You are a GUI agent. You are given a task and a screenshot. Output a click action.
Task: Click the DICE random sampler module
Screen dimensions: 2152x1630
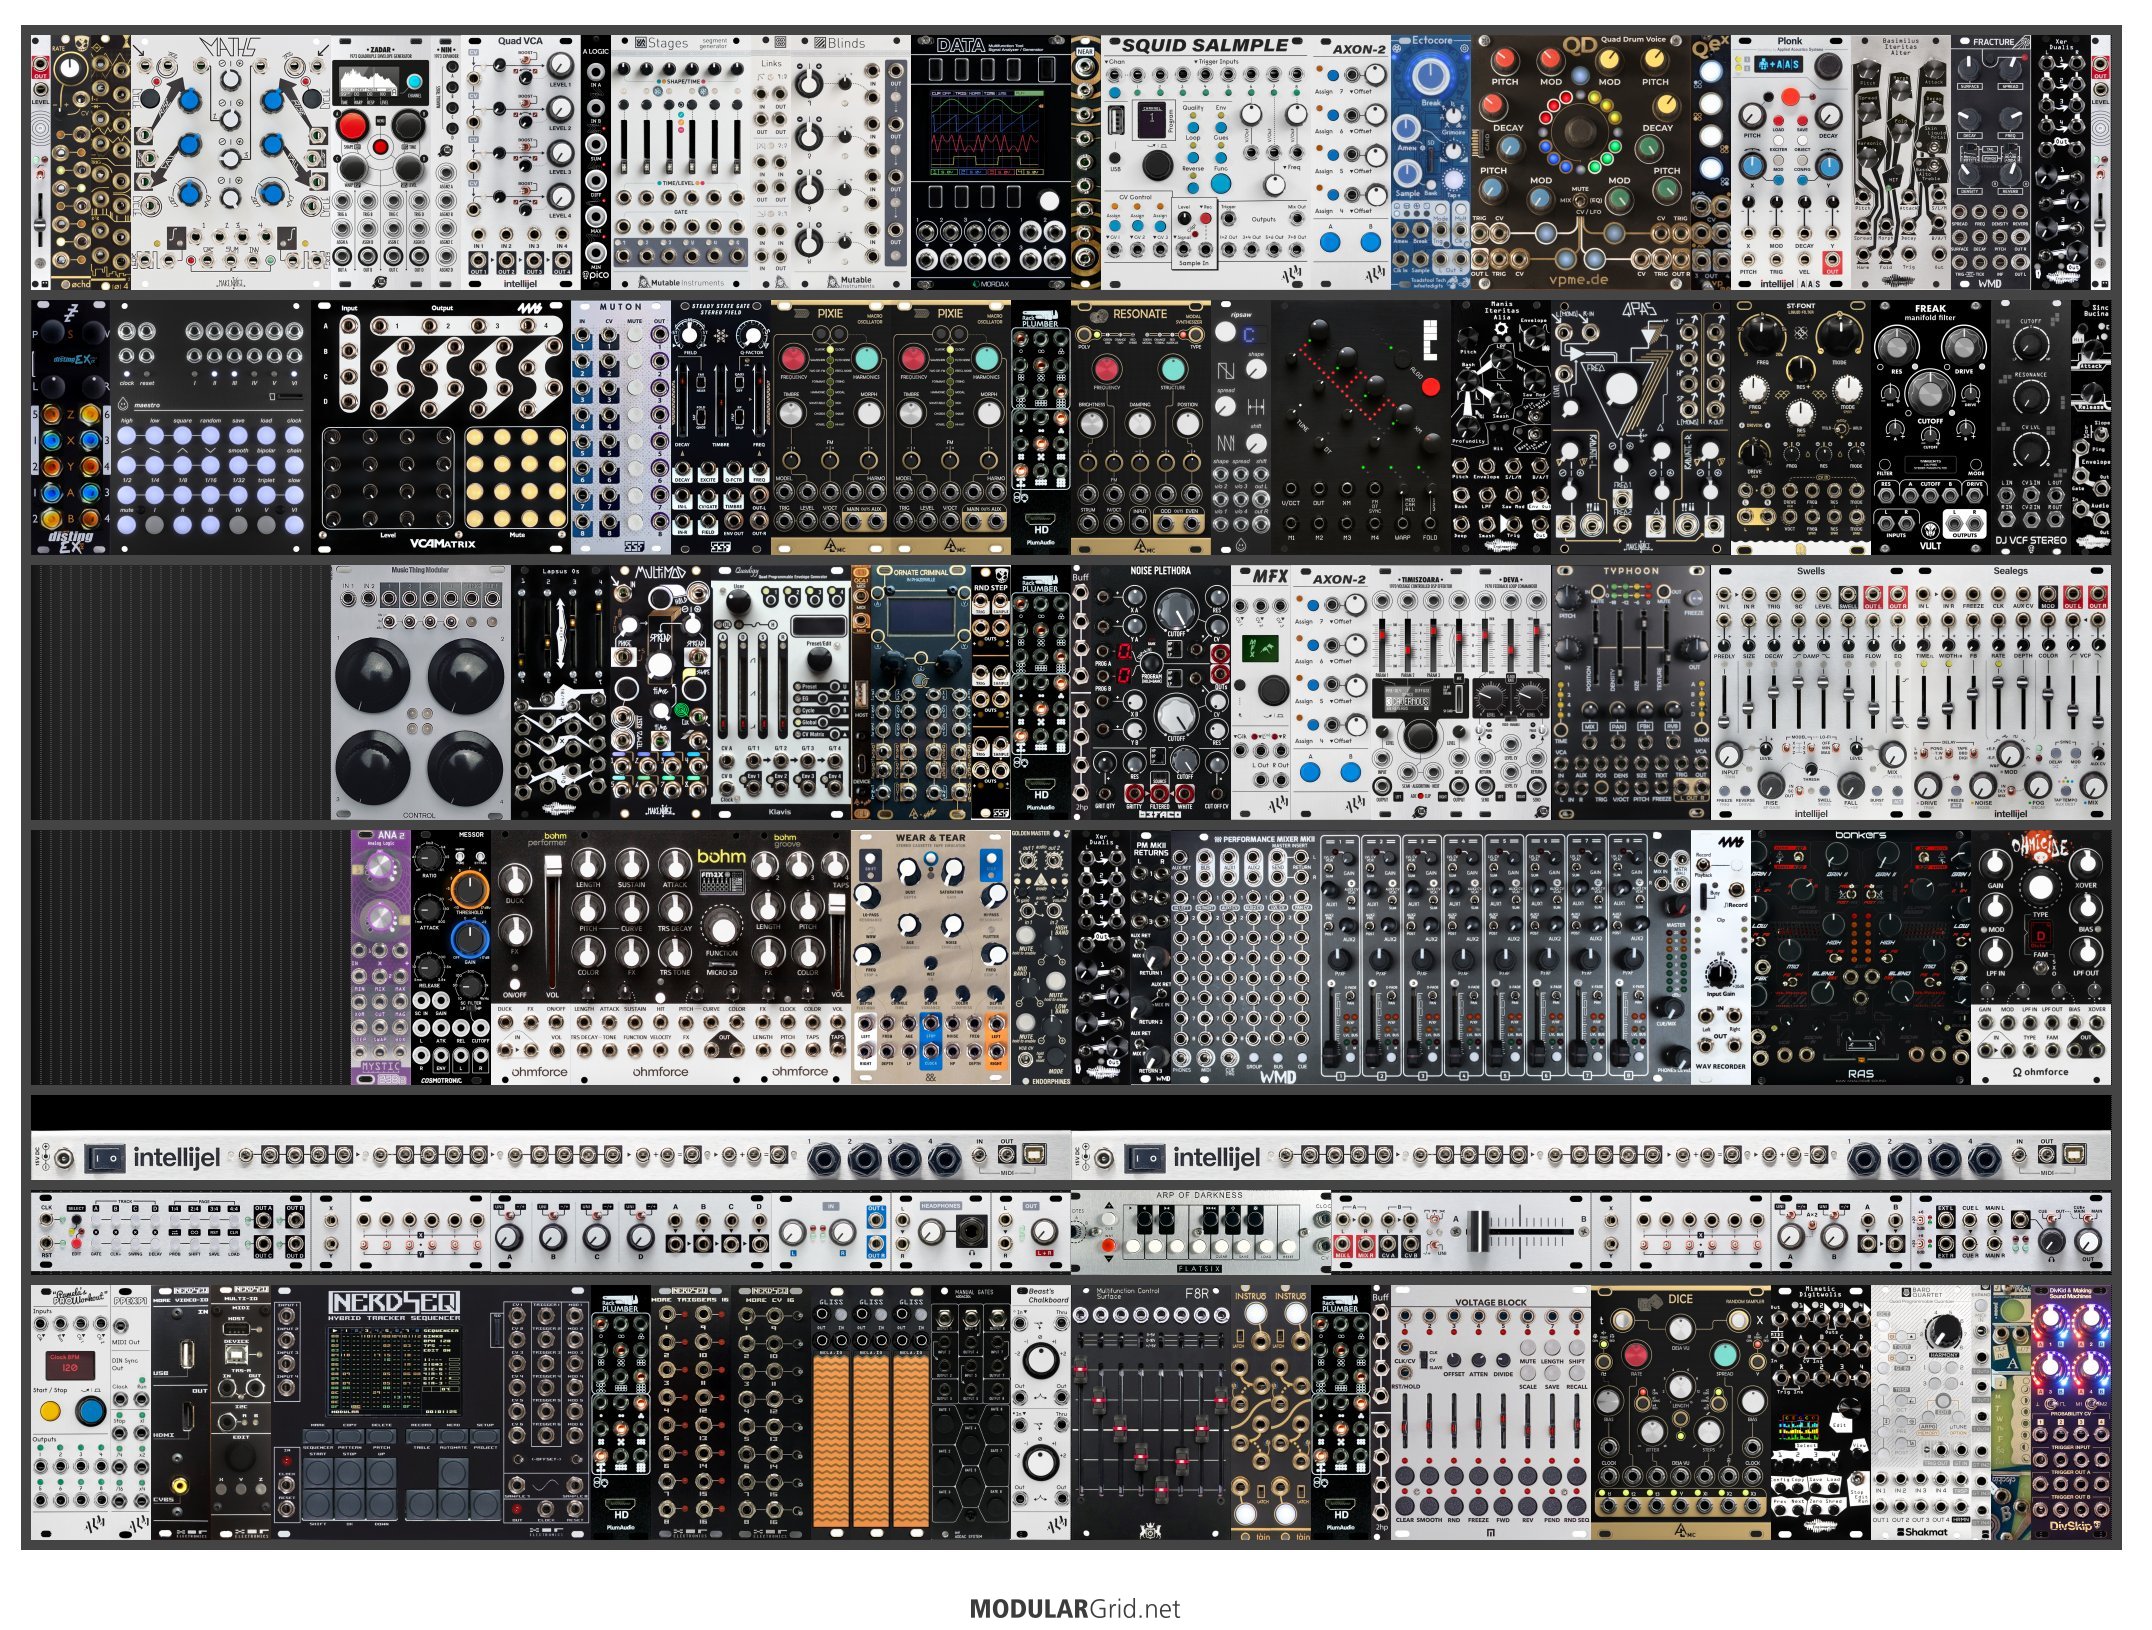1680,1412
